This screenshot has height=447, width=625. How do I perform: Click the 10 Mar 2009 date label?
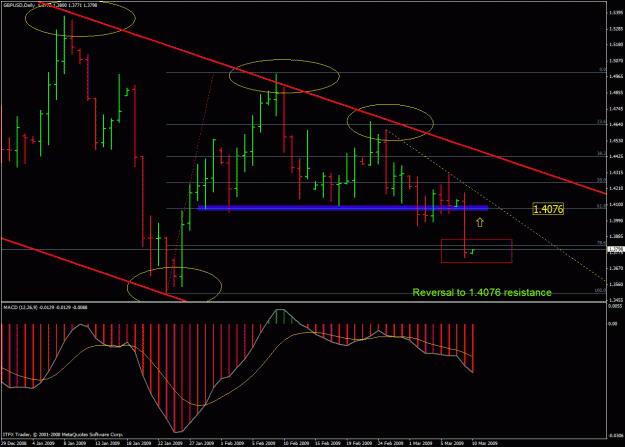[485, 443]
